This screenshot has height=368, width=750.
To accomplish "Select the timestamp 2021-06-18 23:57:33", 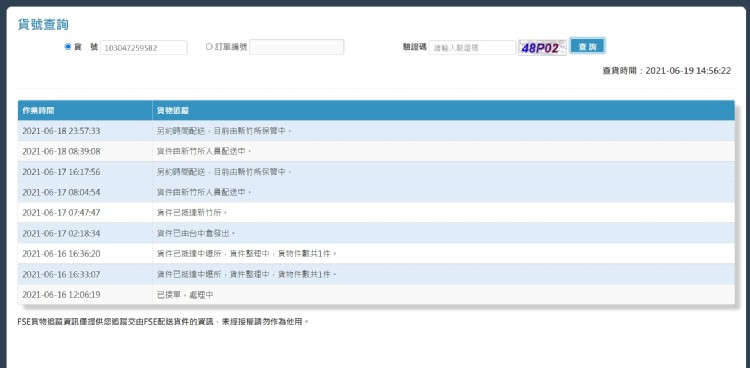I will [x=61, y=131].
